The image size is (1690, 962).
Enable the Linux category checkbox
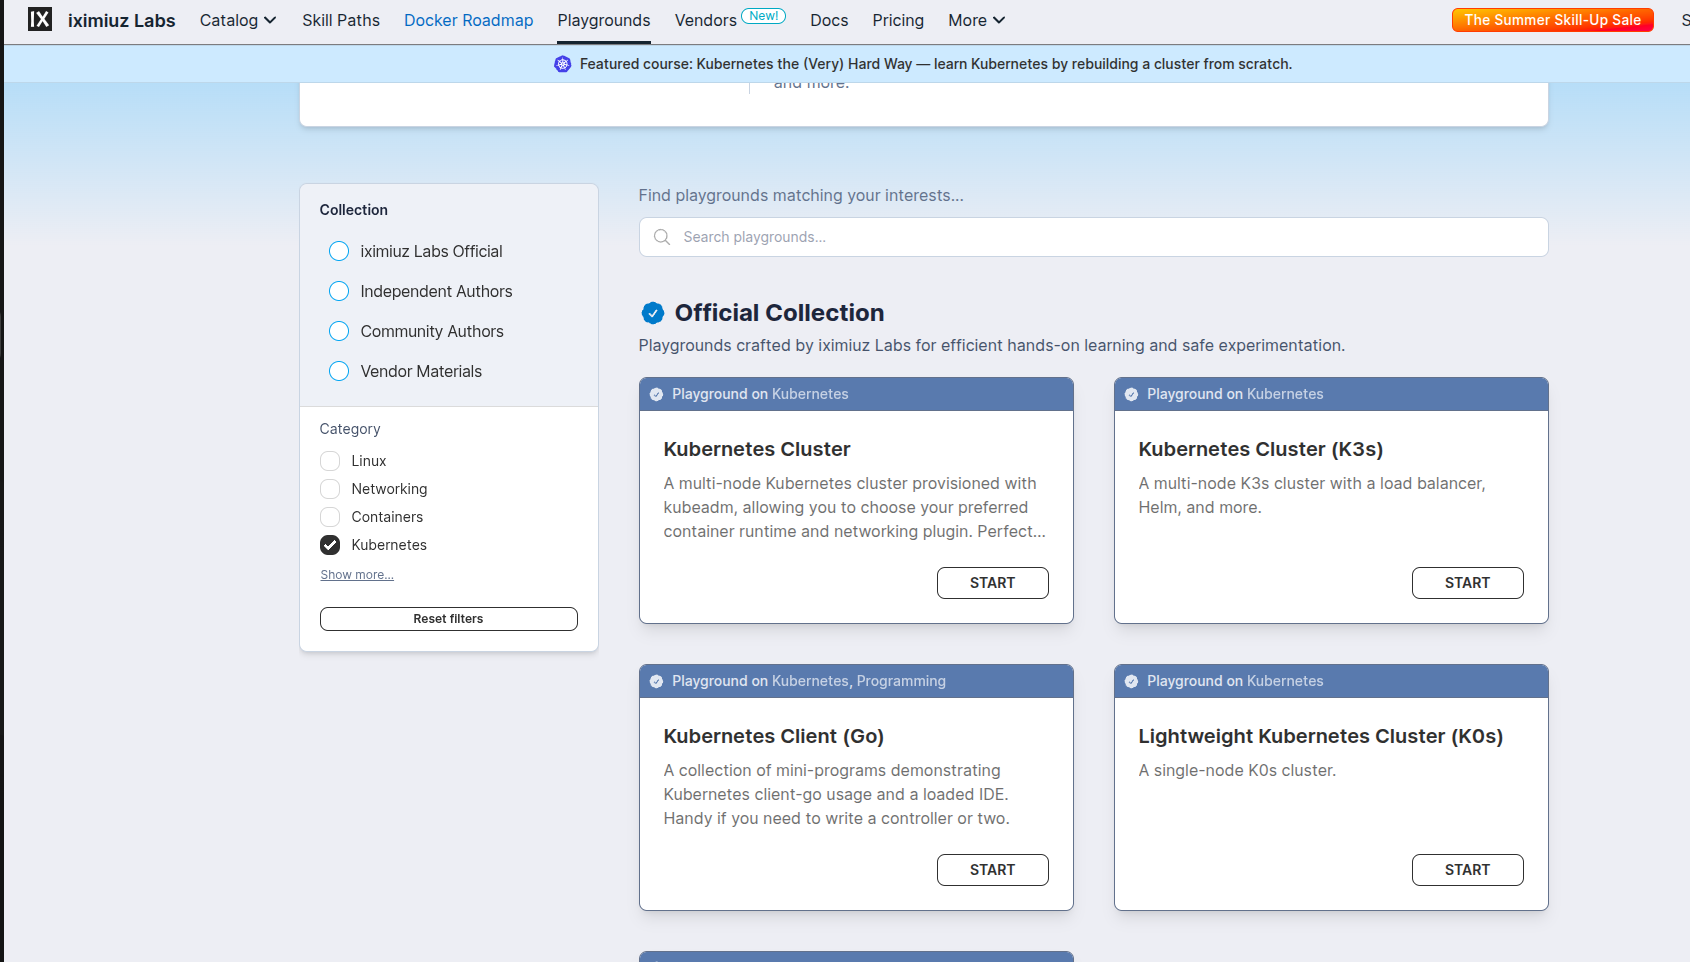tap(330, 461)
